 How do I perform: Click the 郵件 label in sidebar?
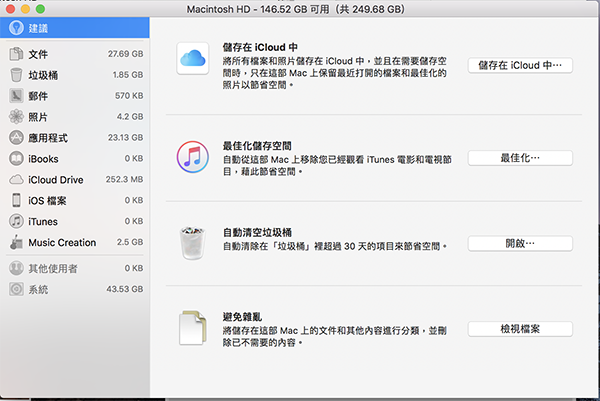click(x=38, y=96)
